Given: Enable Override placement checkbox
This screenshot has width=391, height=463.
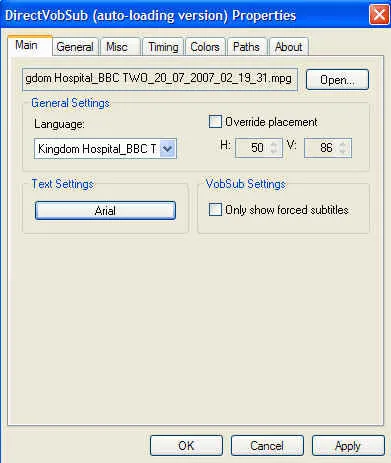Looking at the screenshot, I should tap(215, 122).
